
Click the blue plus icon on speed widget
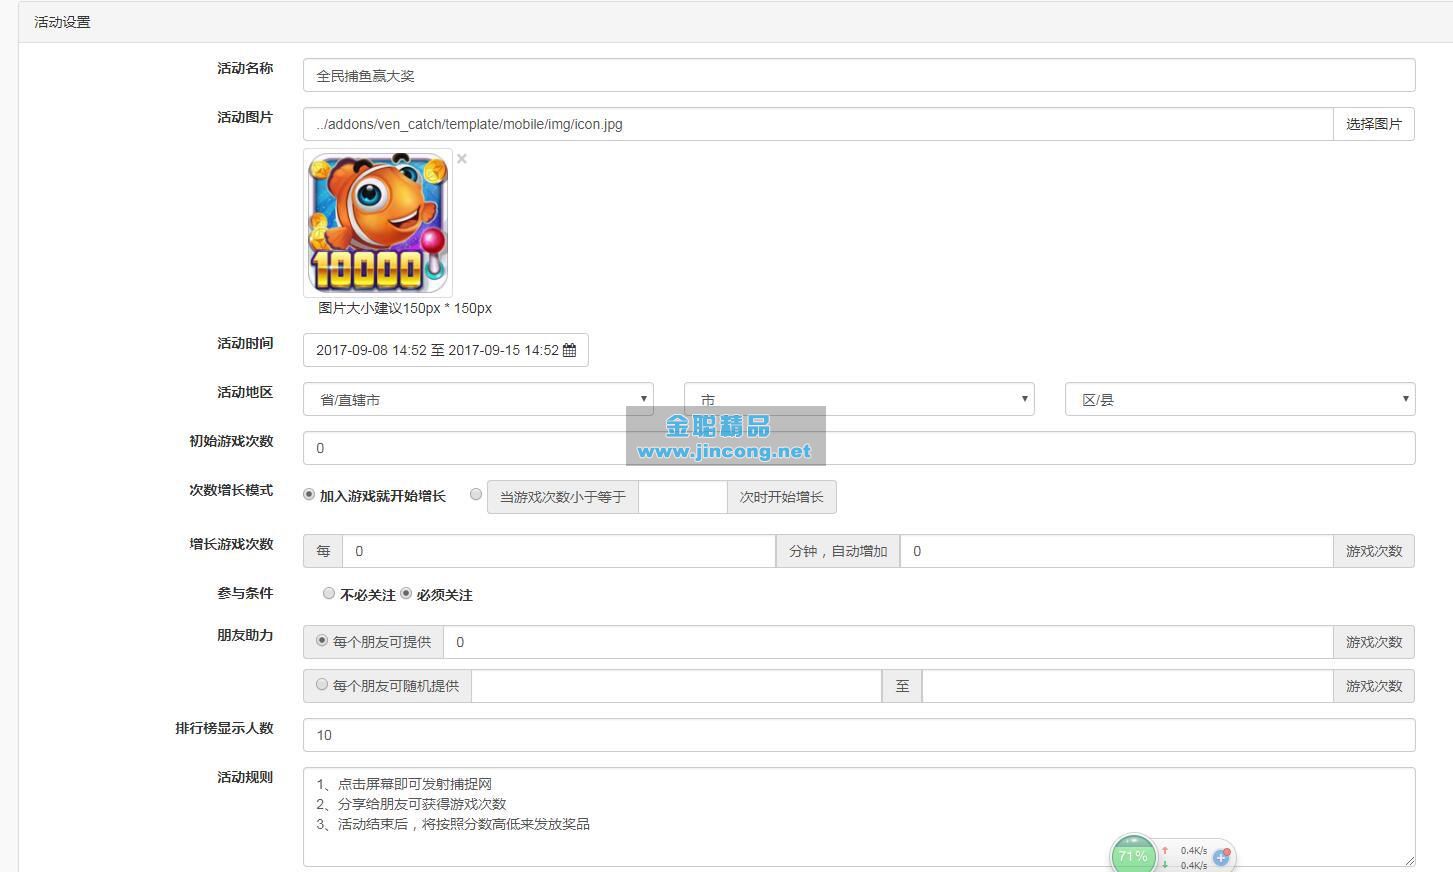tap(1221, 857)
